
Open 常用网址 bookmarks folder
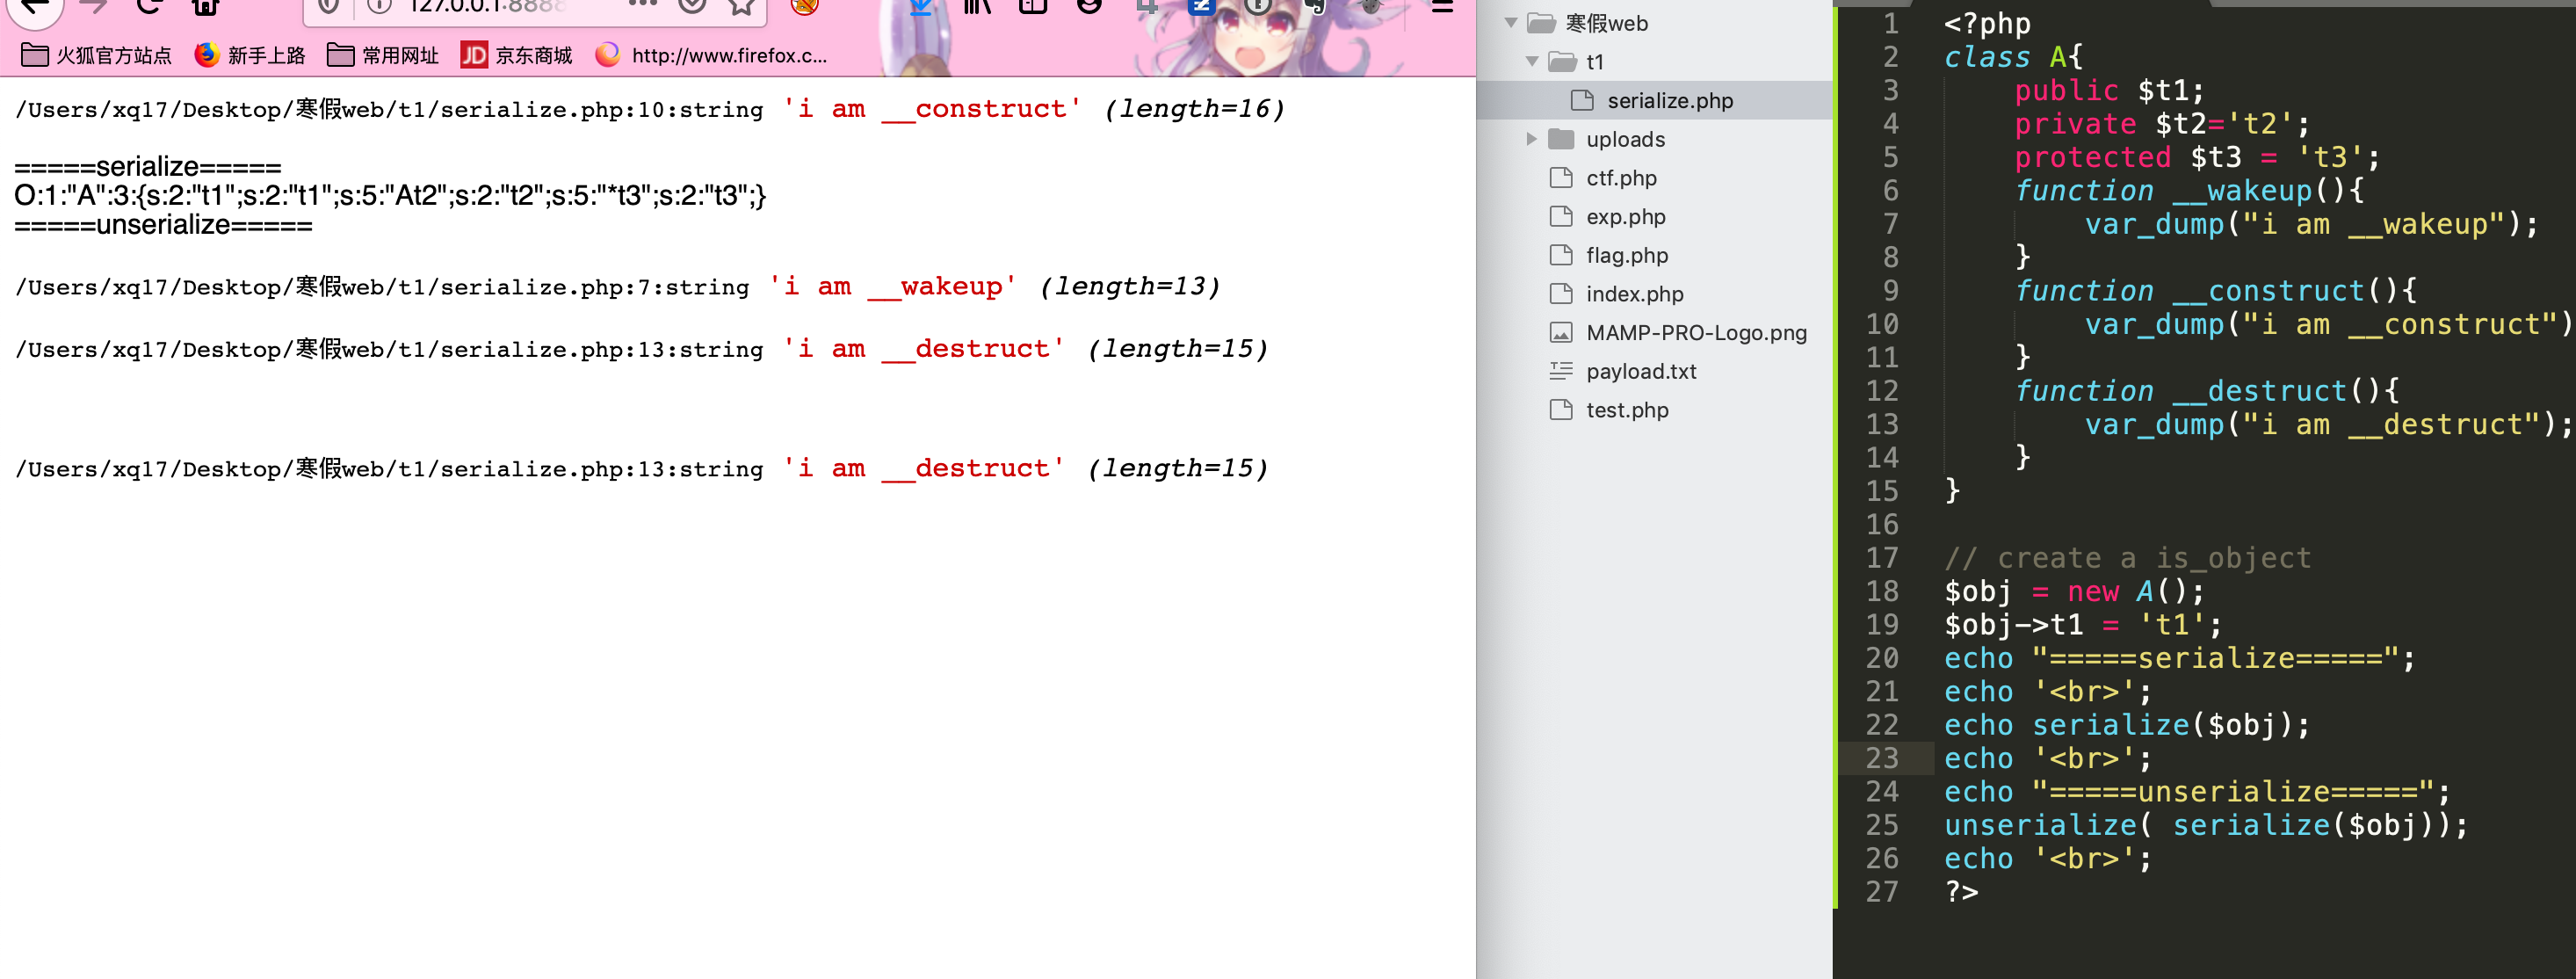click(383, 55)
